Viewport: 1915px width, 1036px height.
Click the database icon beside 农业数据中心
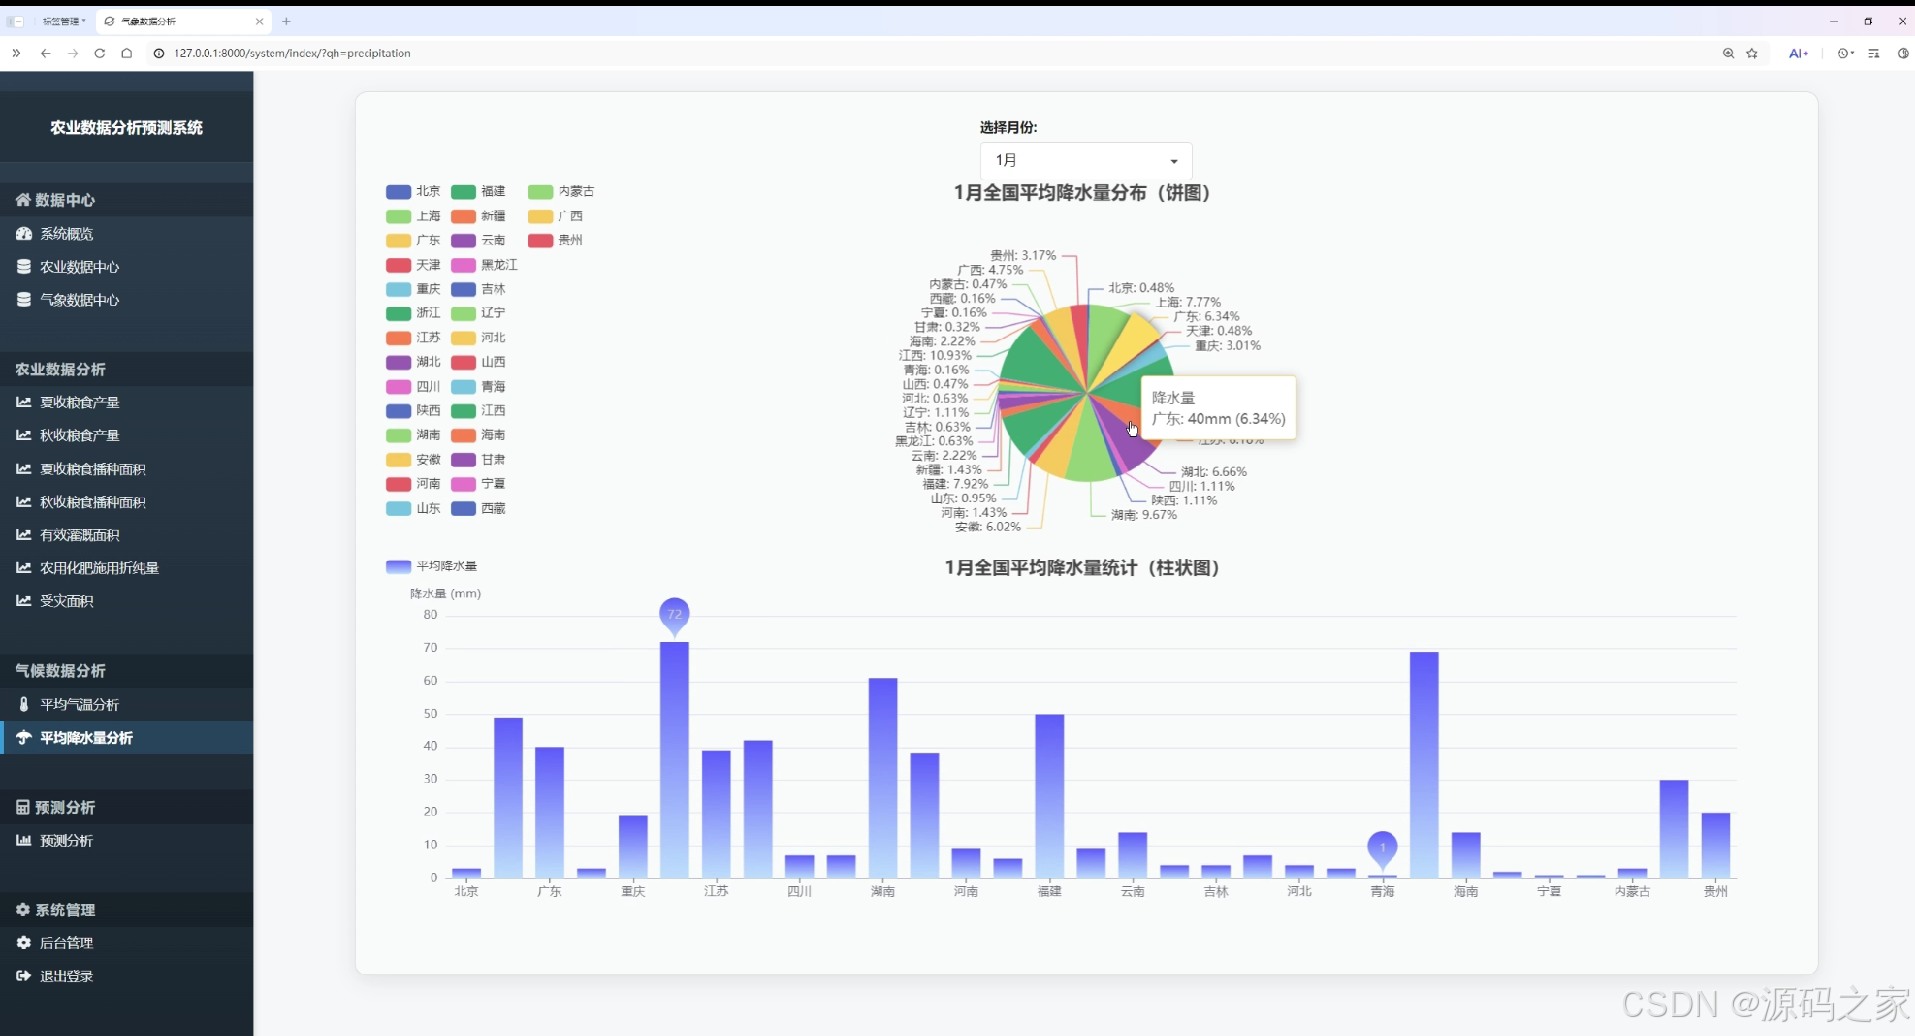24,267
